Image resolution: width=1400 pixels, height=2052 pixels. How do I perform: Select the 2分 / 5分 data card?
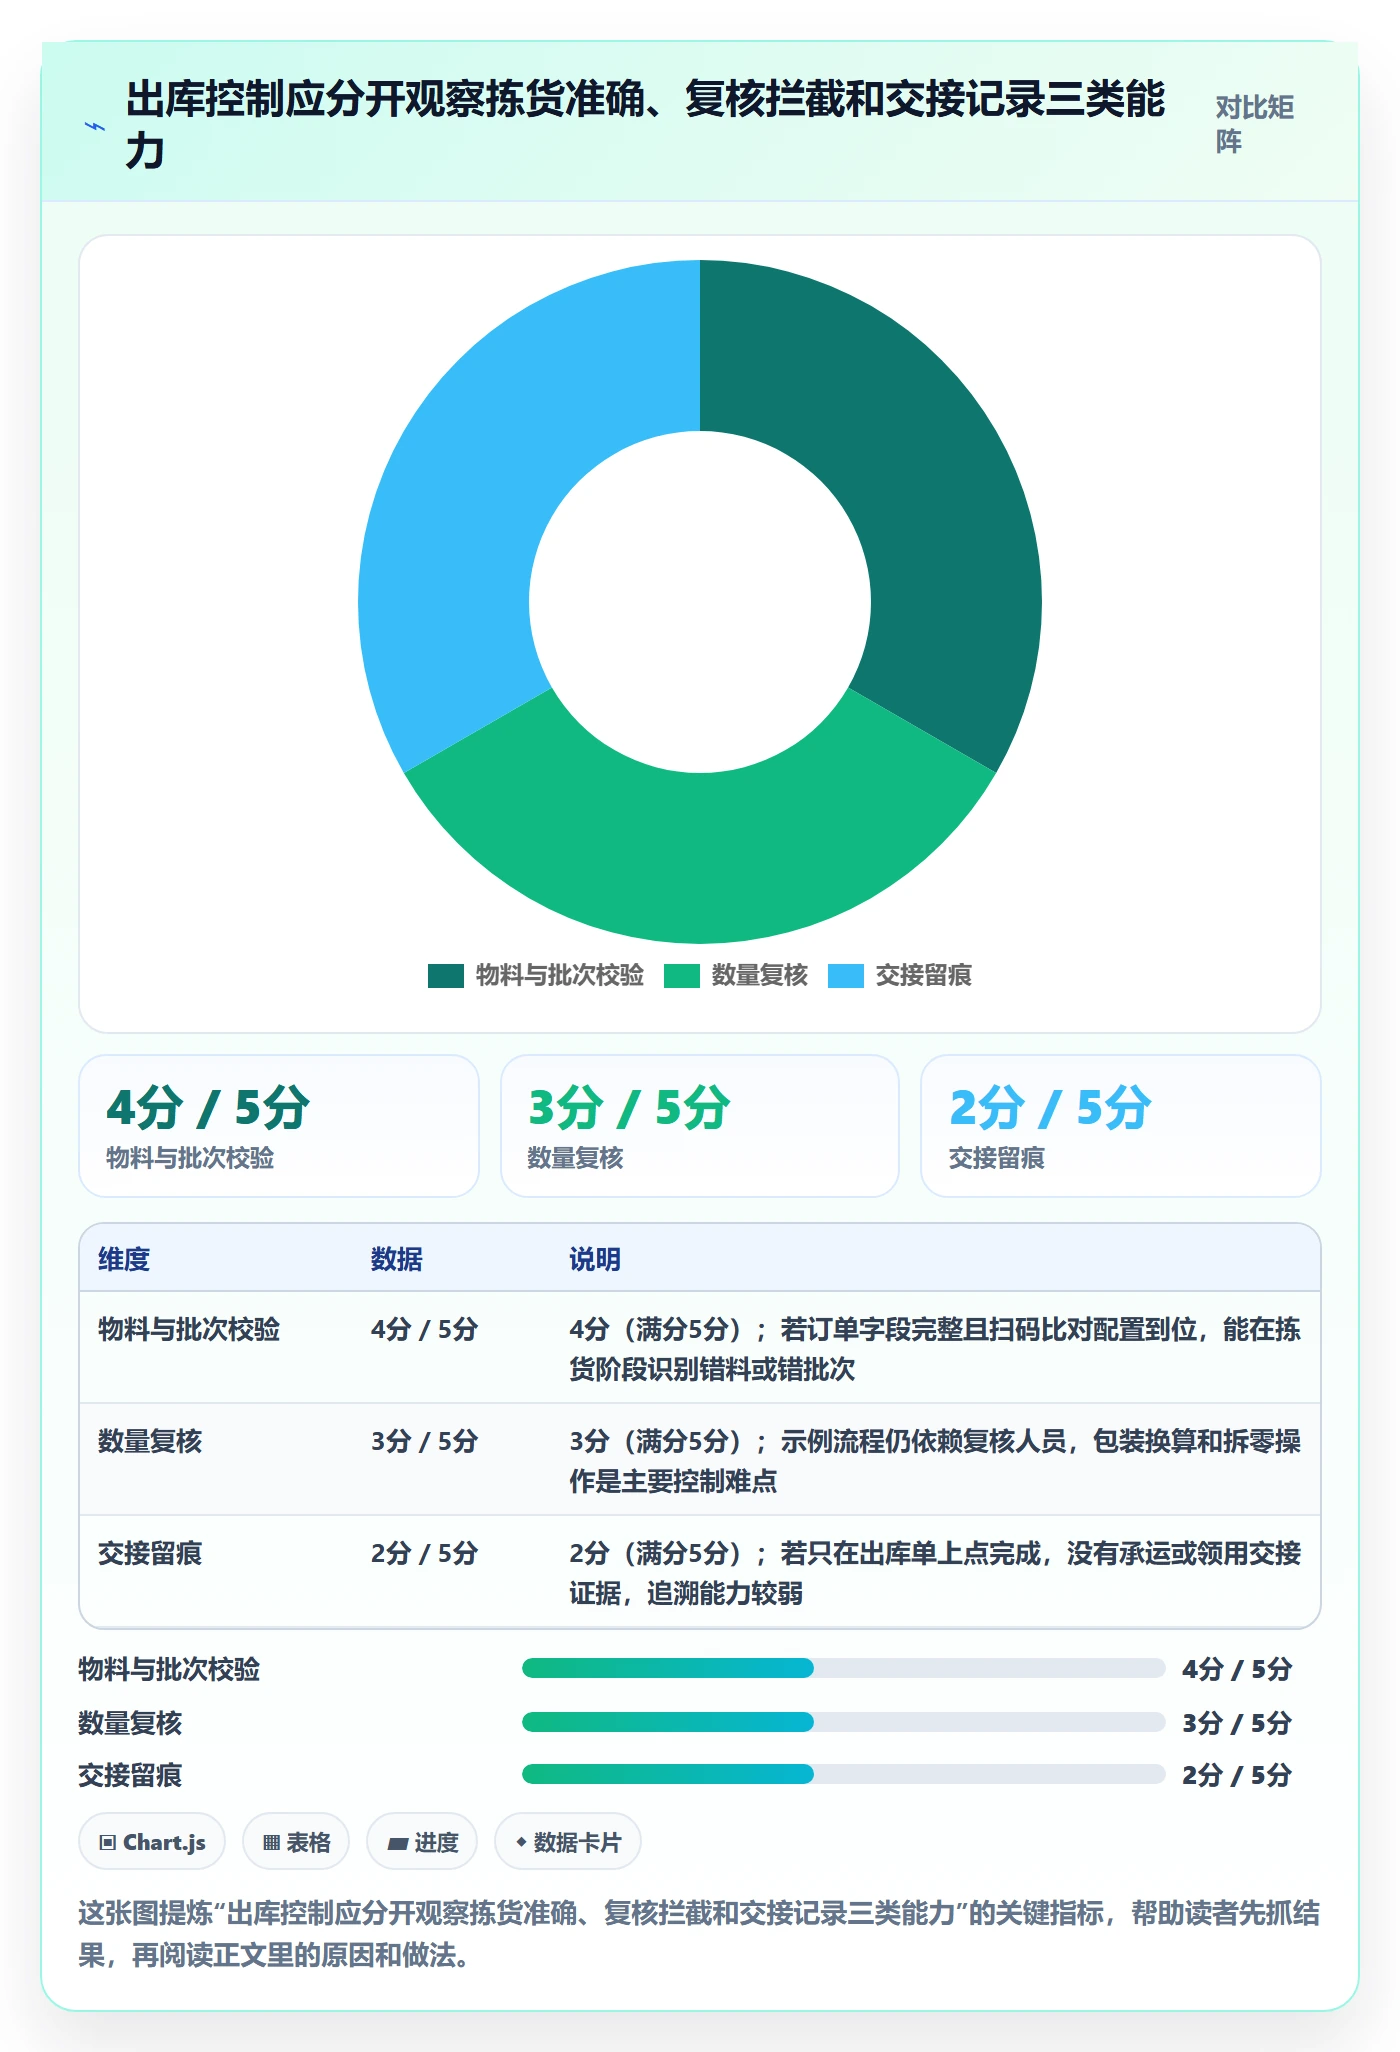[x=1121, y=1126]
